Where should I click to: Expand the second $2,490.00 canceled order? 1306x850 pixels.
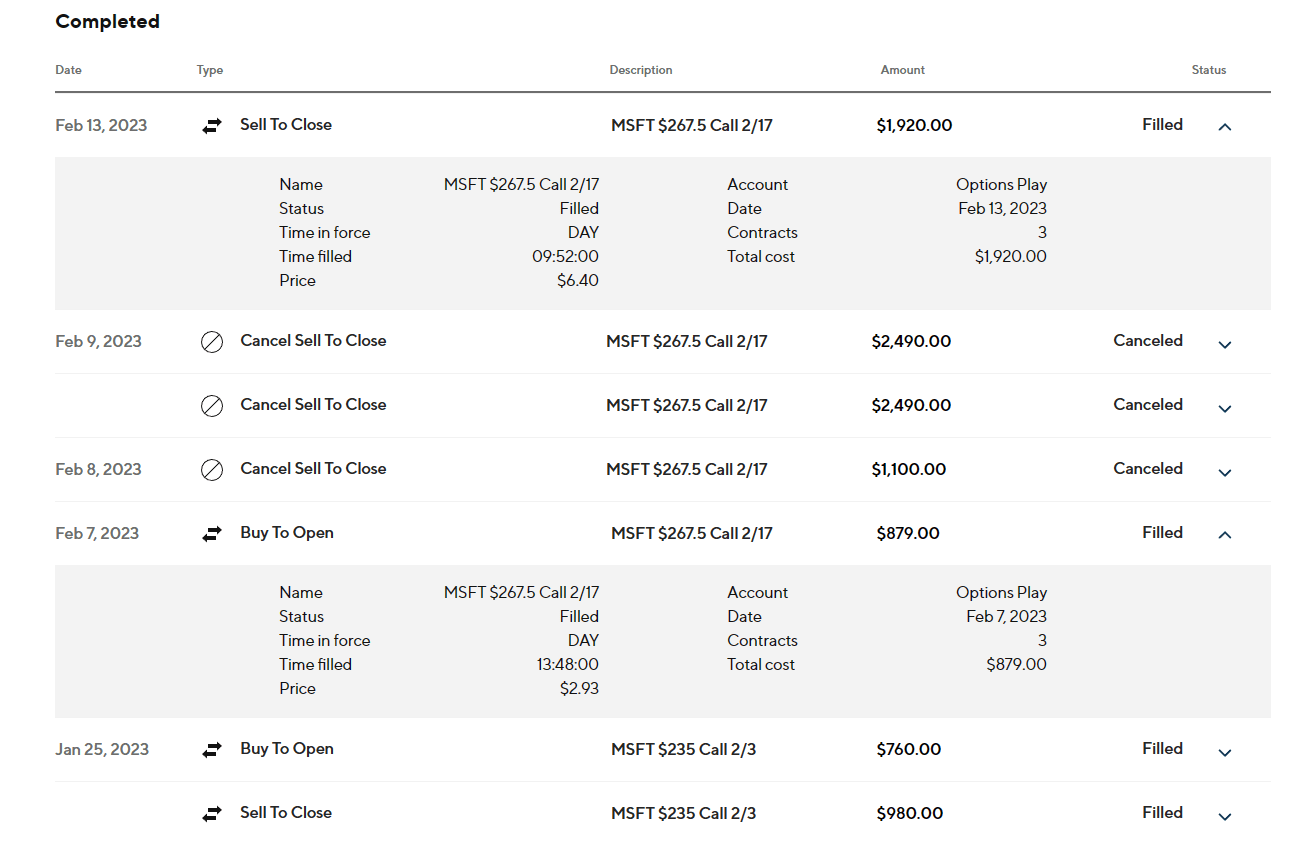(1225, 408)
